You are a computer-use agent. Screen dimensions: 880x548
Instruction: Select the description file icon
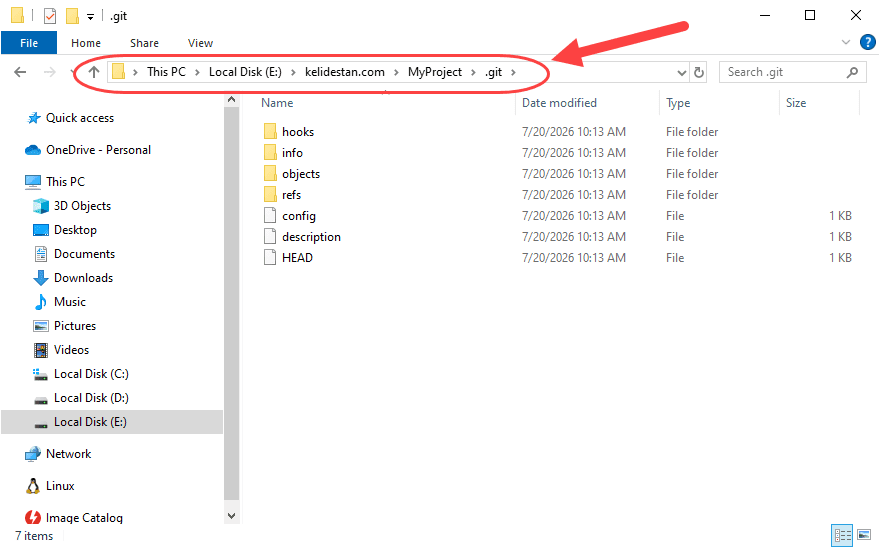270,236
